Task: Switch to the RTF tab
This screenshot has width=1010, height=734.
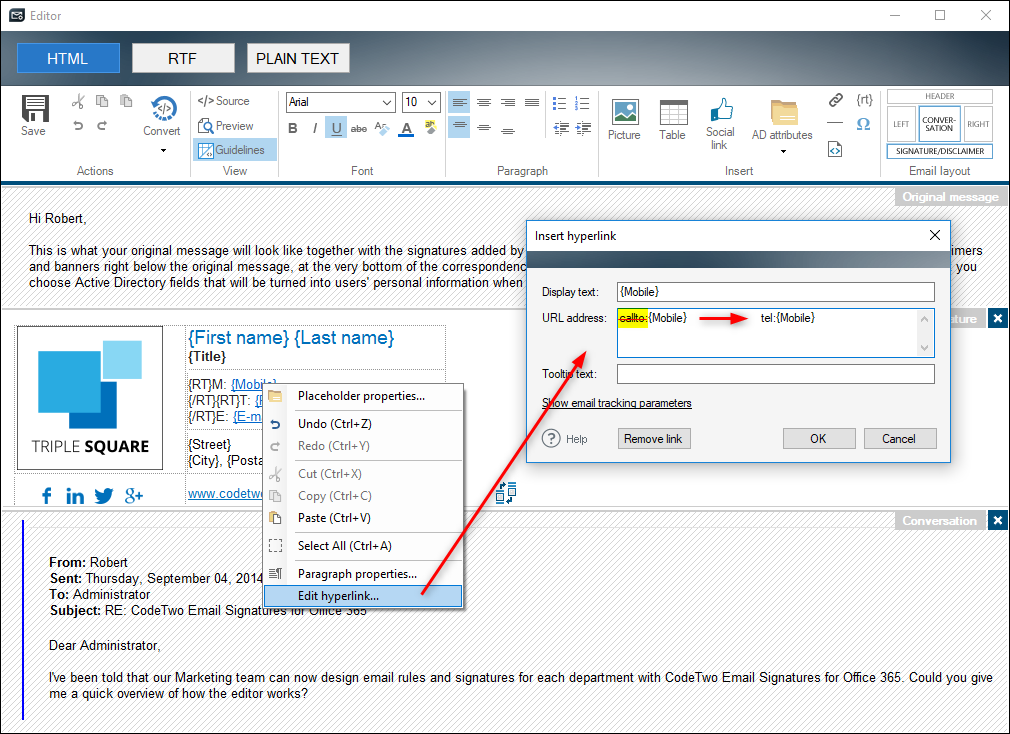Action: click(183, 58)
